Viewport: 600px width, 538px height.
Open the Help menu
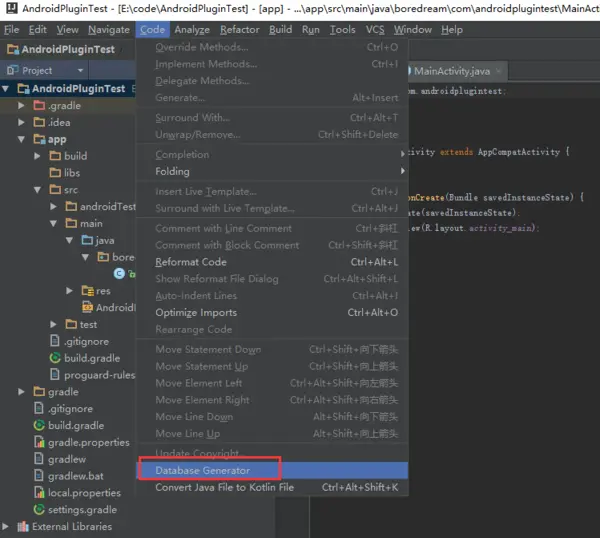(452, 29)
